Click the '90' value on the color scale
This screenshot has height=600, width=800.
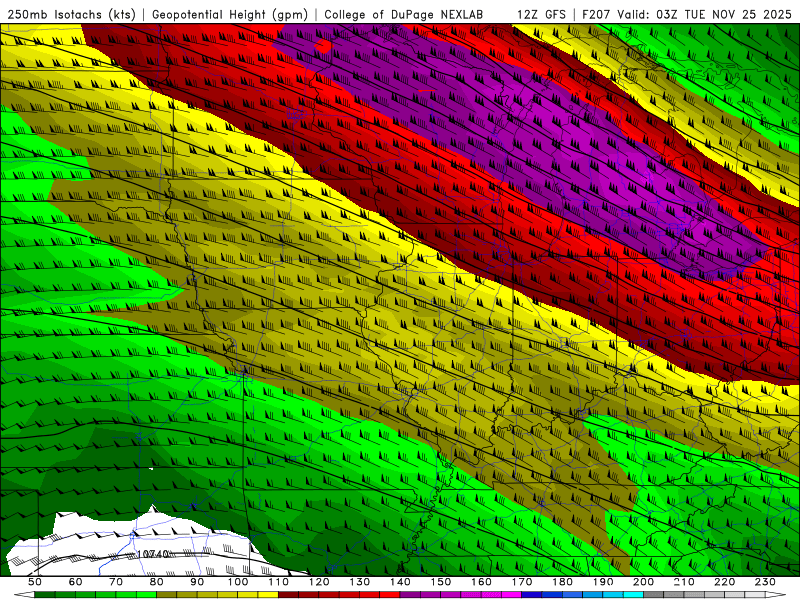click(x=197, y=582)
